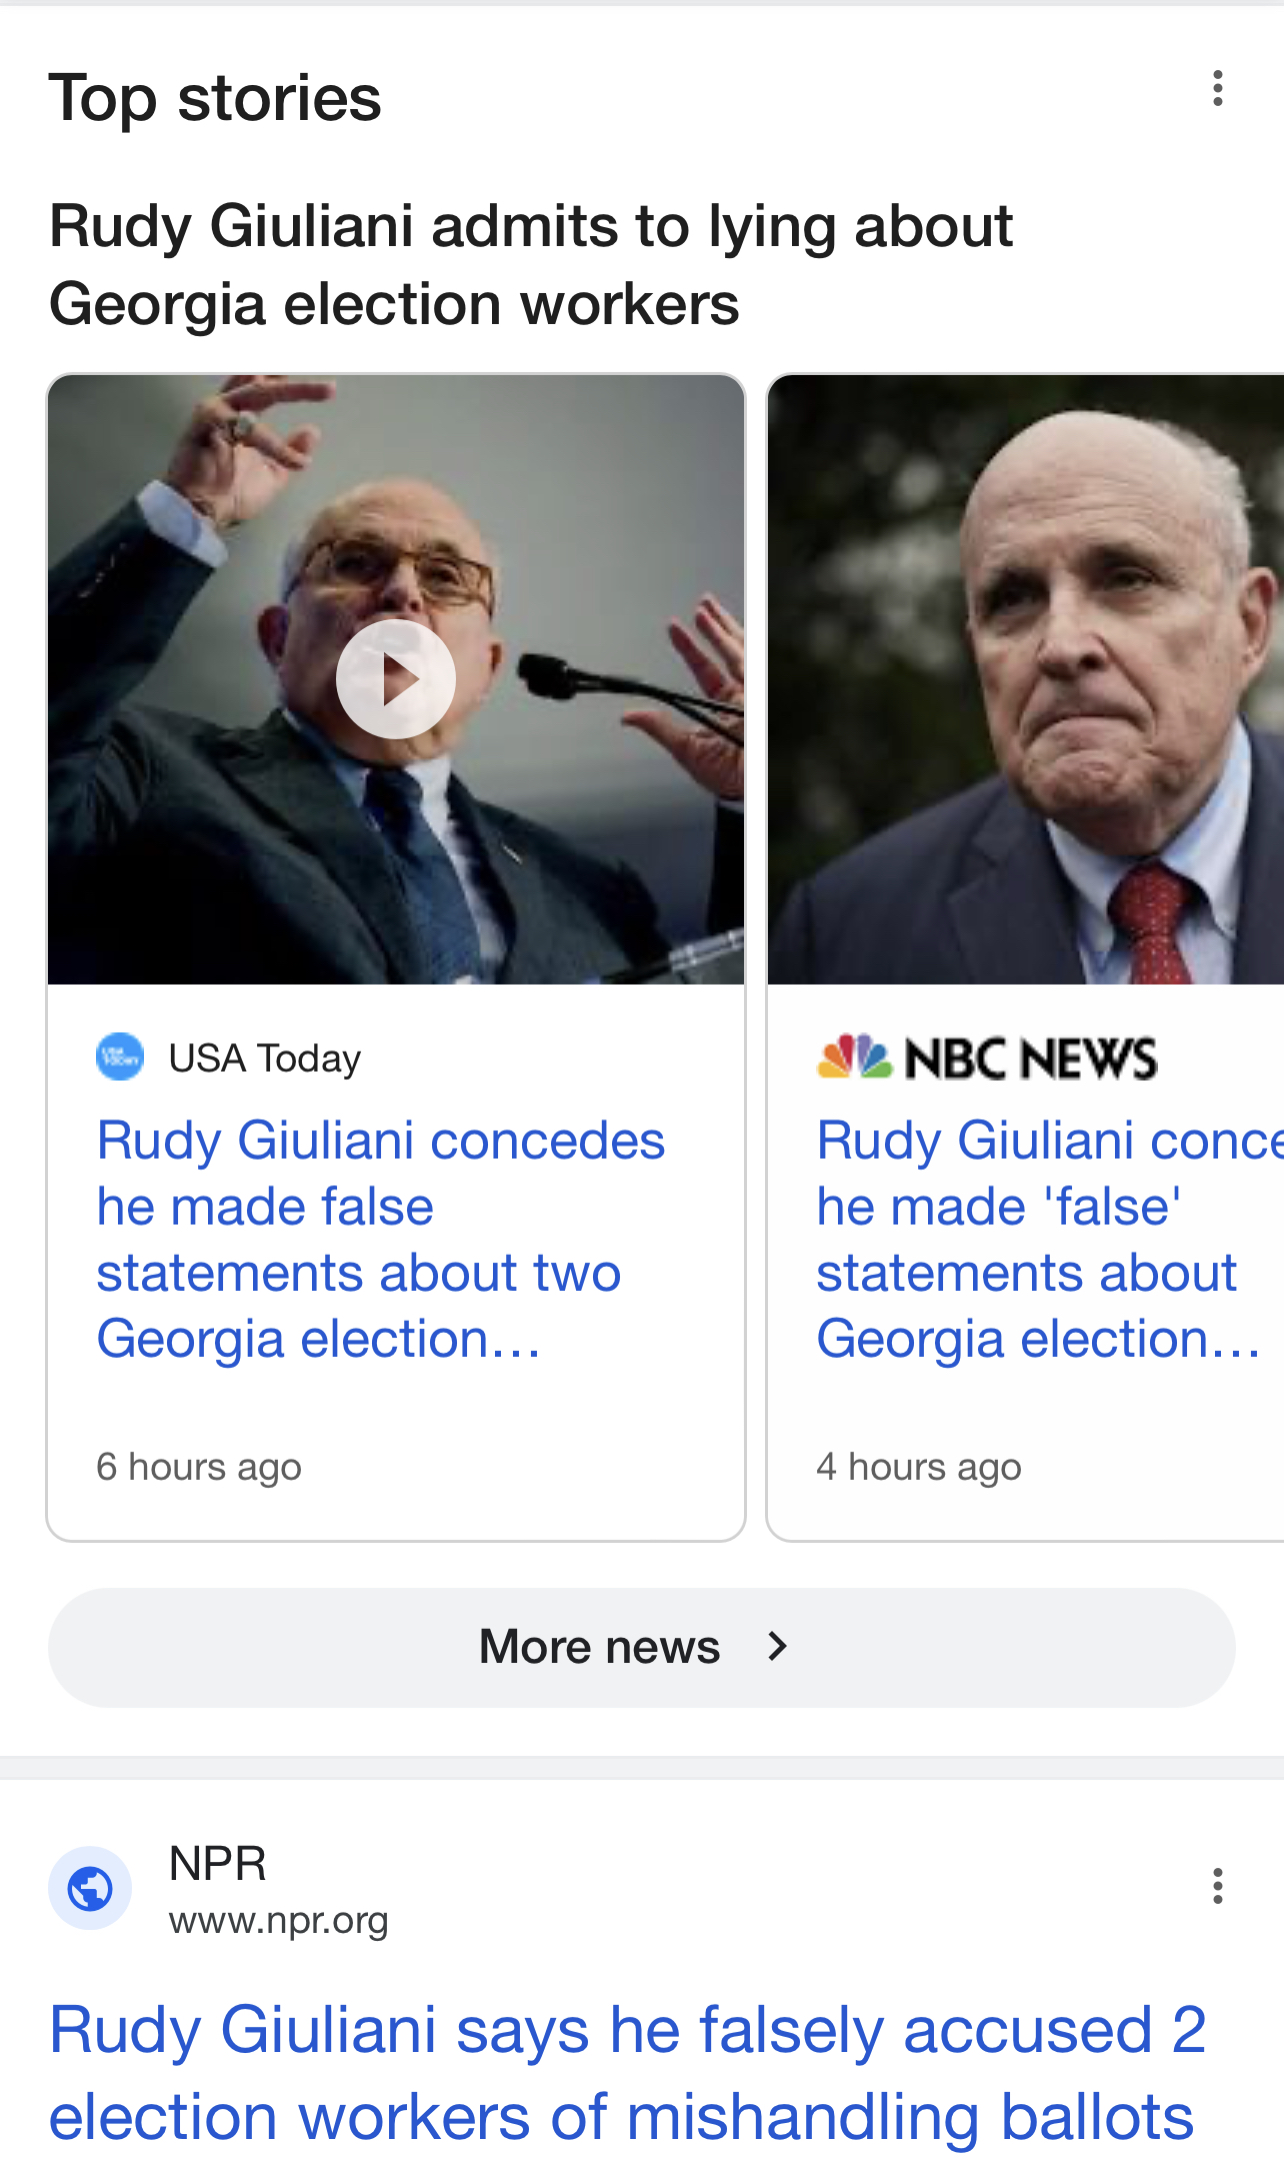The height and width of the screenshot is (2184, 1284).
Task: Click the NBC NEWS wordmark text
Action: [x=1031, y=1058]
